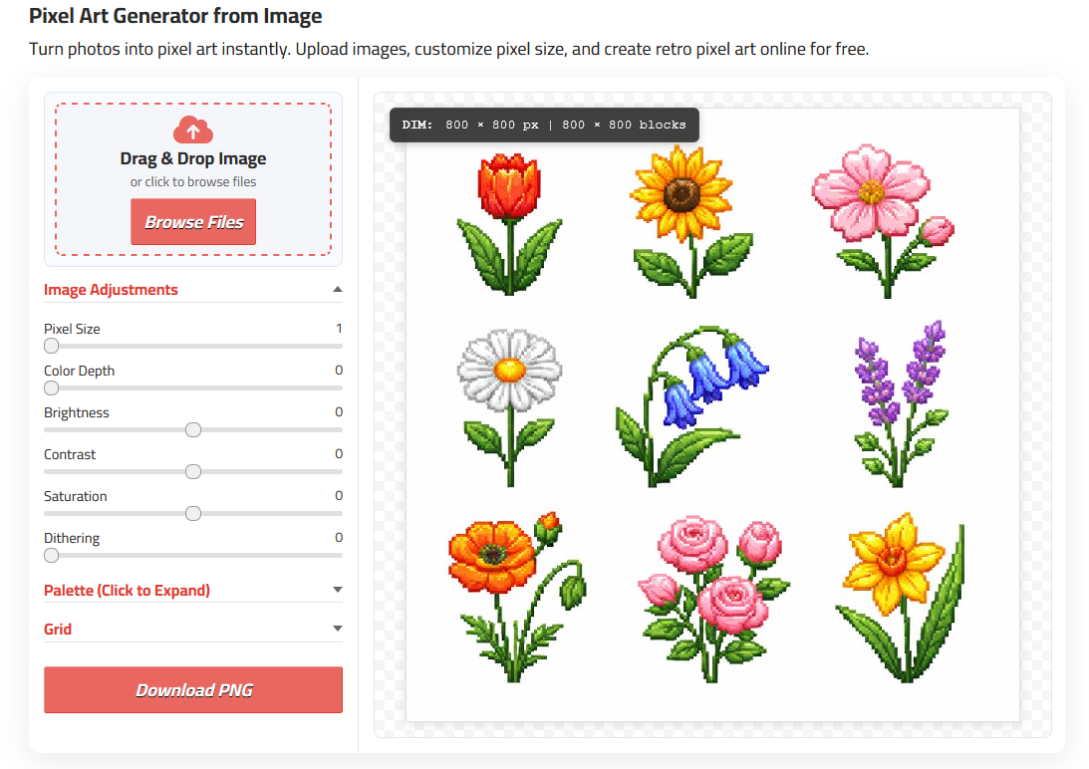Click the cloud upload icon
This screenshot has height=769, width=1089.
(193, 129)
